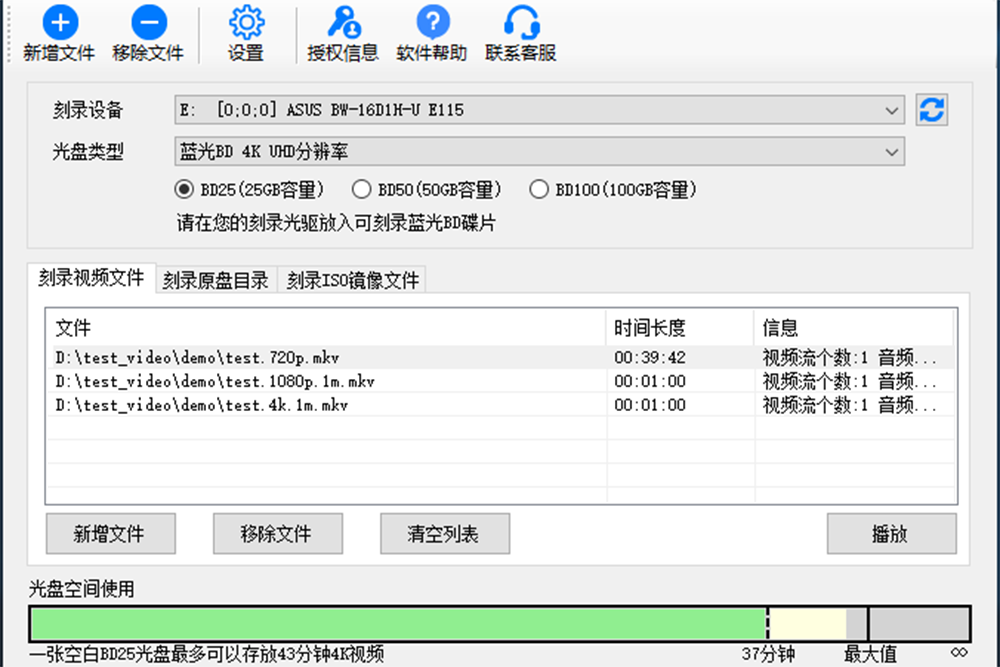
Task: Open 软件帮助 question mark icon
Action: click(x=432, y=23)
